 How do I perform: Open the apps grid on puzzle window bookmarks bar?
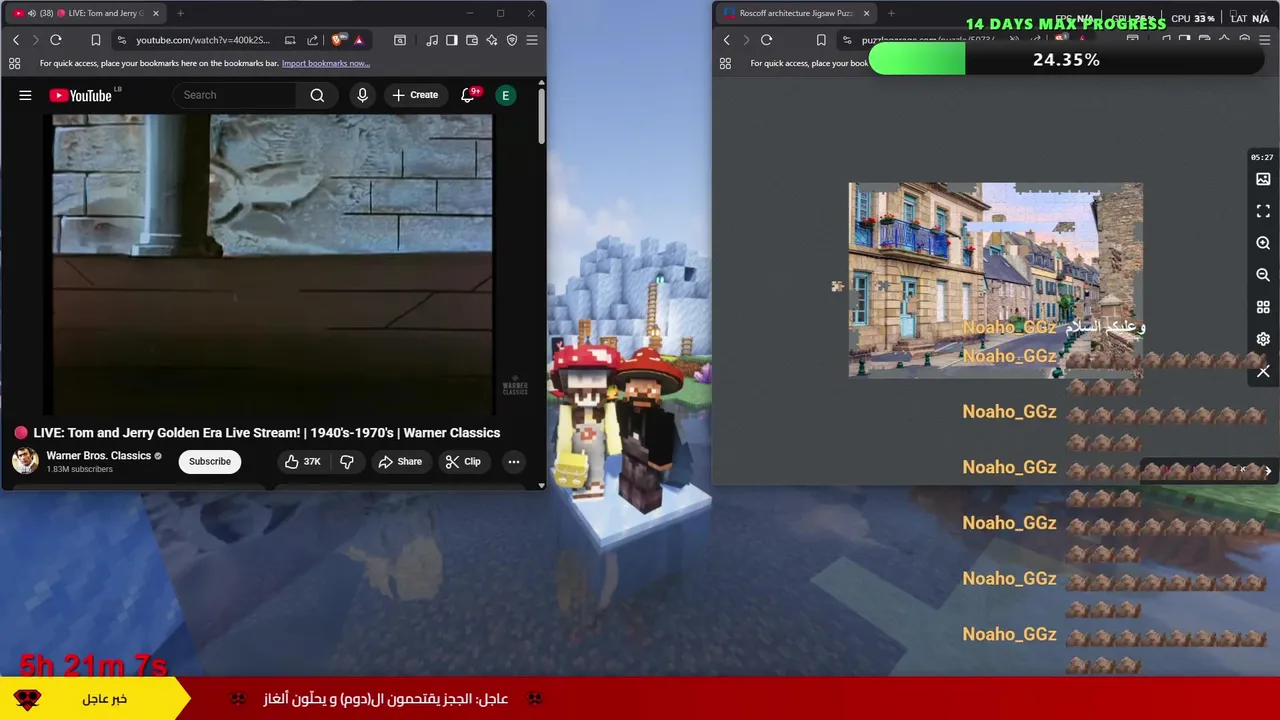click(725, 63)
